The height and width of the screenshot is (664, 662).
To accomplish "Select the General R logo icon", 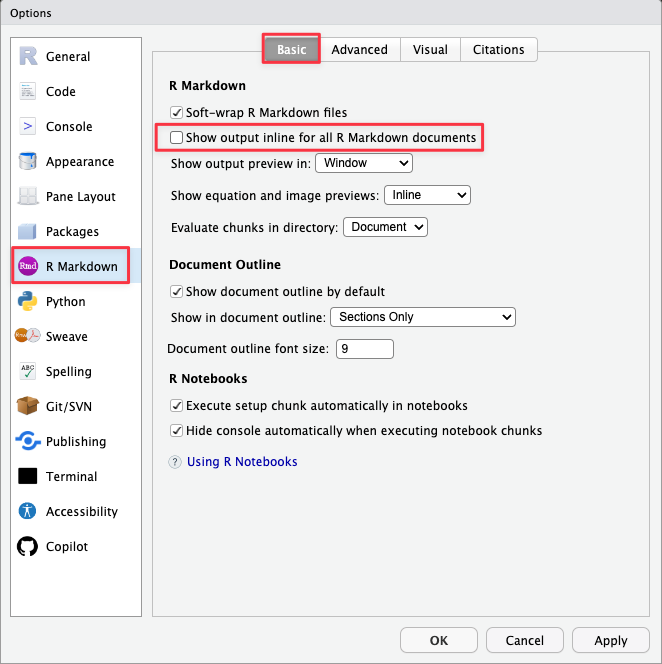I will tap(28, 56).
